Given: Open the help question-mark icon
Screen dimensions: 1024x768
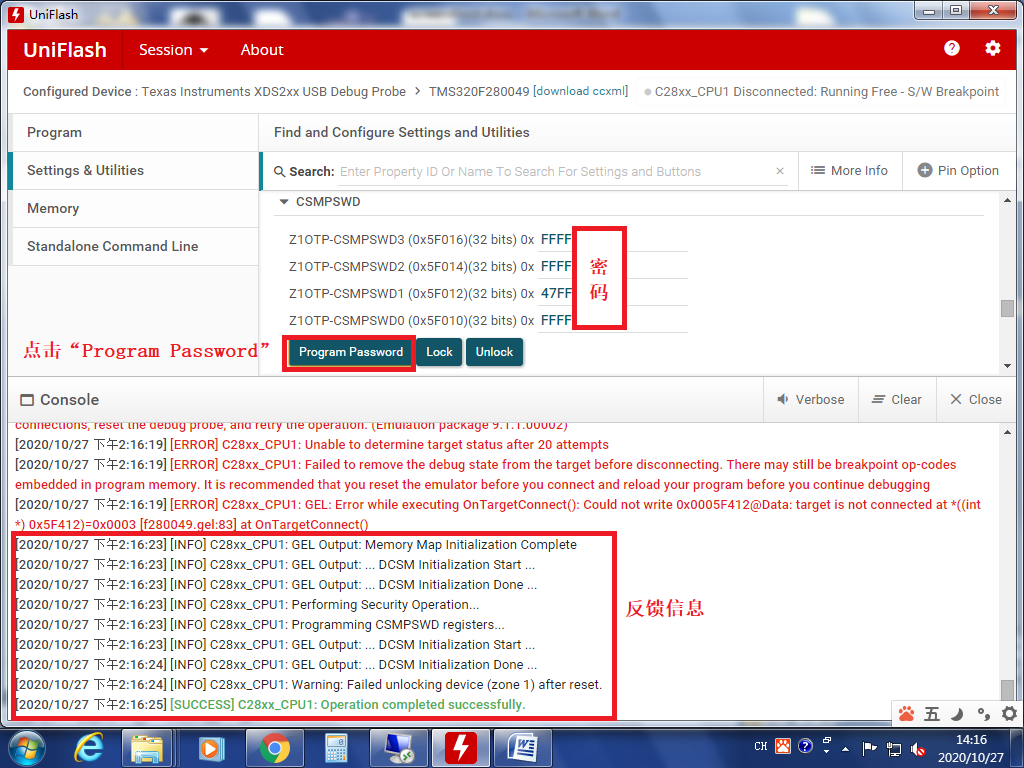Looking at the screenshot, I should [x=952, y=48].
